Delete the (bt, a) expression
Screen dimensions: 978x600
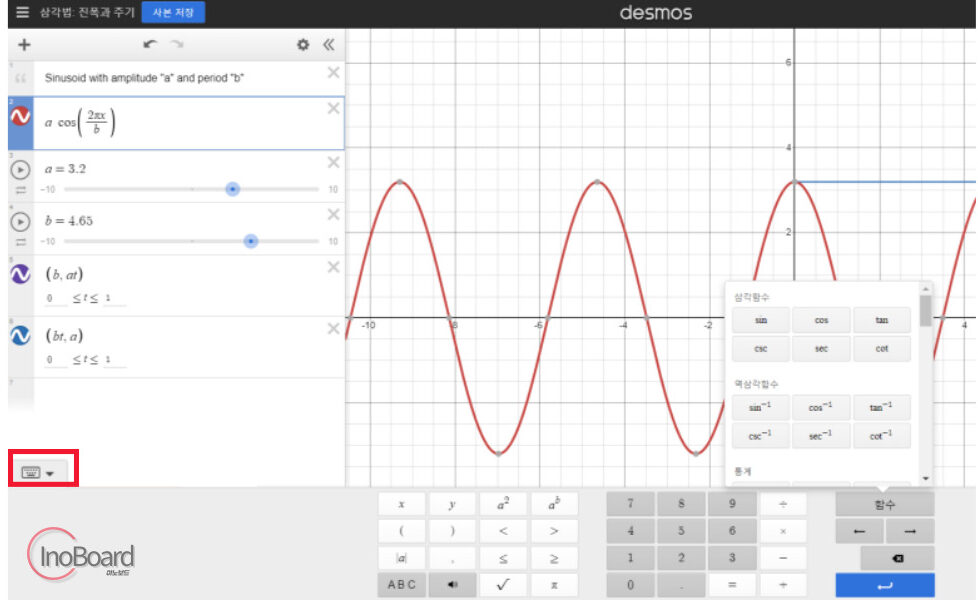(x=334, y=329)
